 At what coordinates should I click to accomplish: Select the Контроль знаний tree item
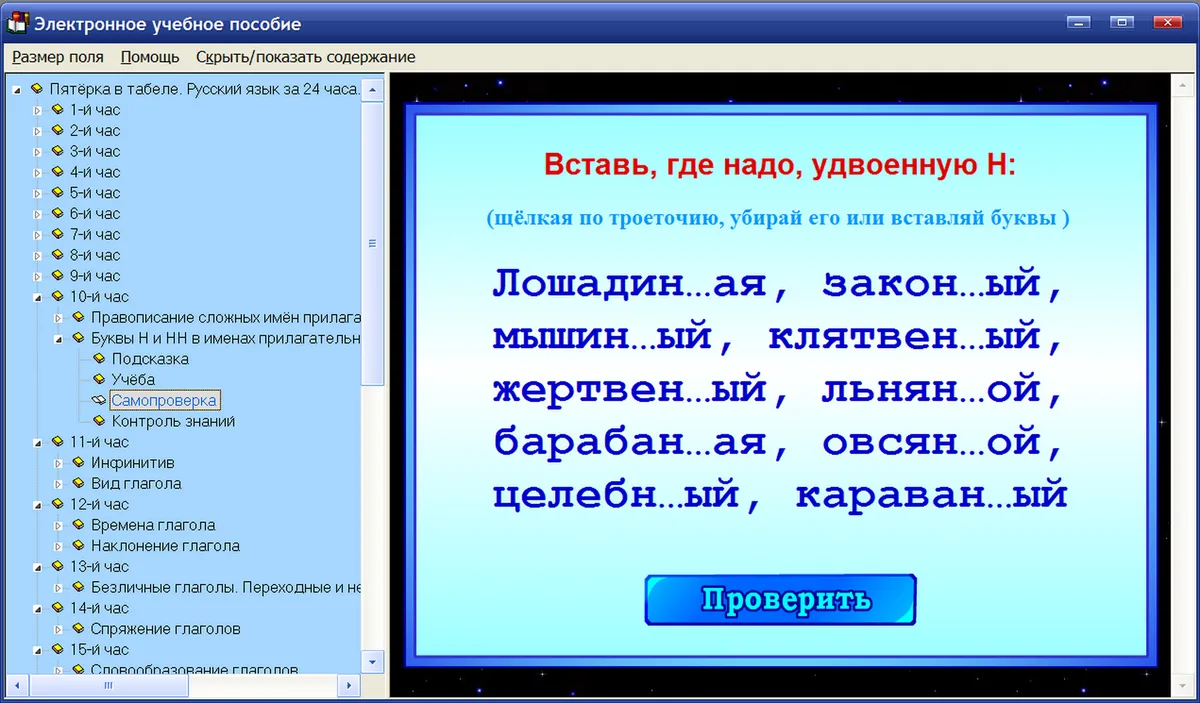click(173, 421)
